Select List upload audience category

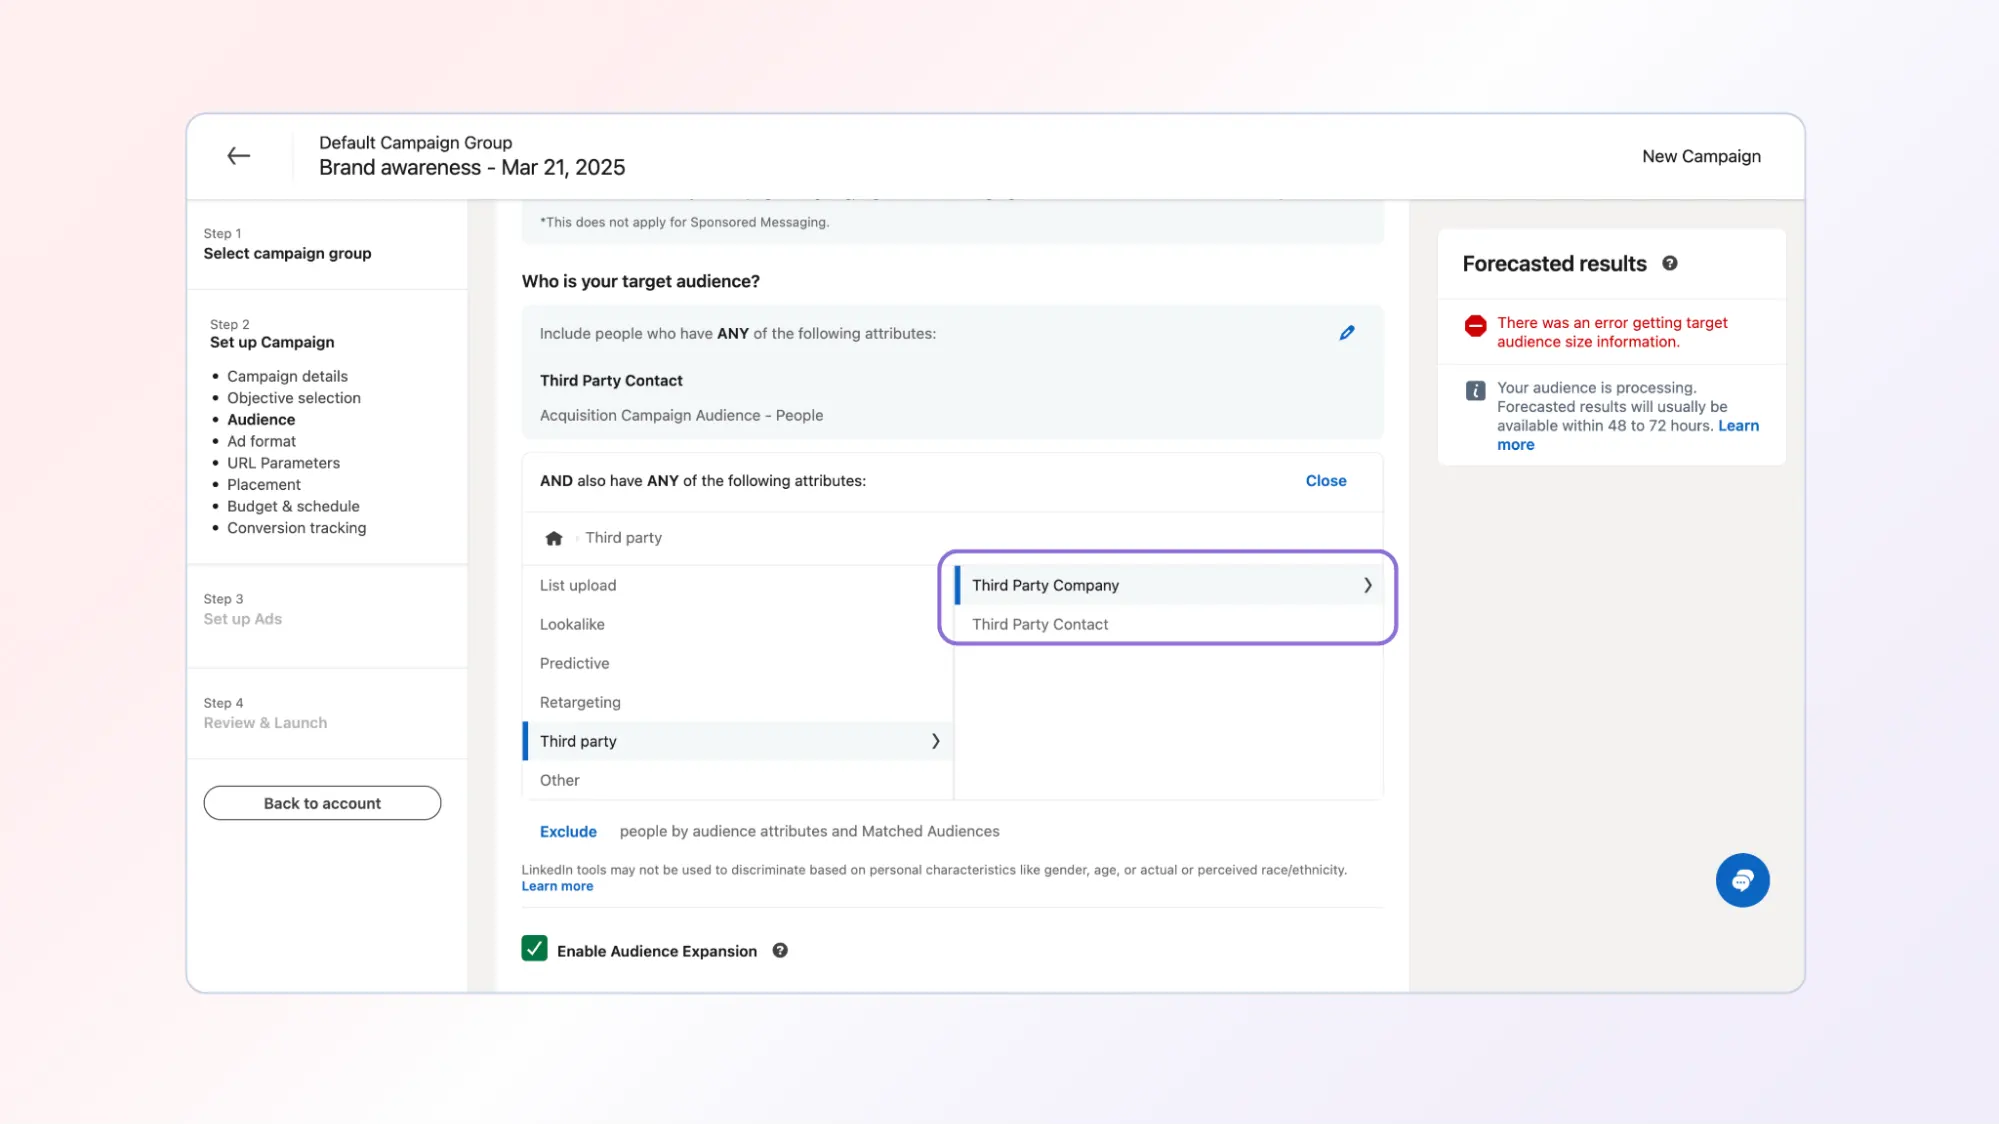[578, 586]
